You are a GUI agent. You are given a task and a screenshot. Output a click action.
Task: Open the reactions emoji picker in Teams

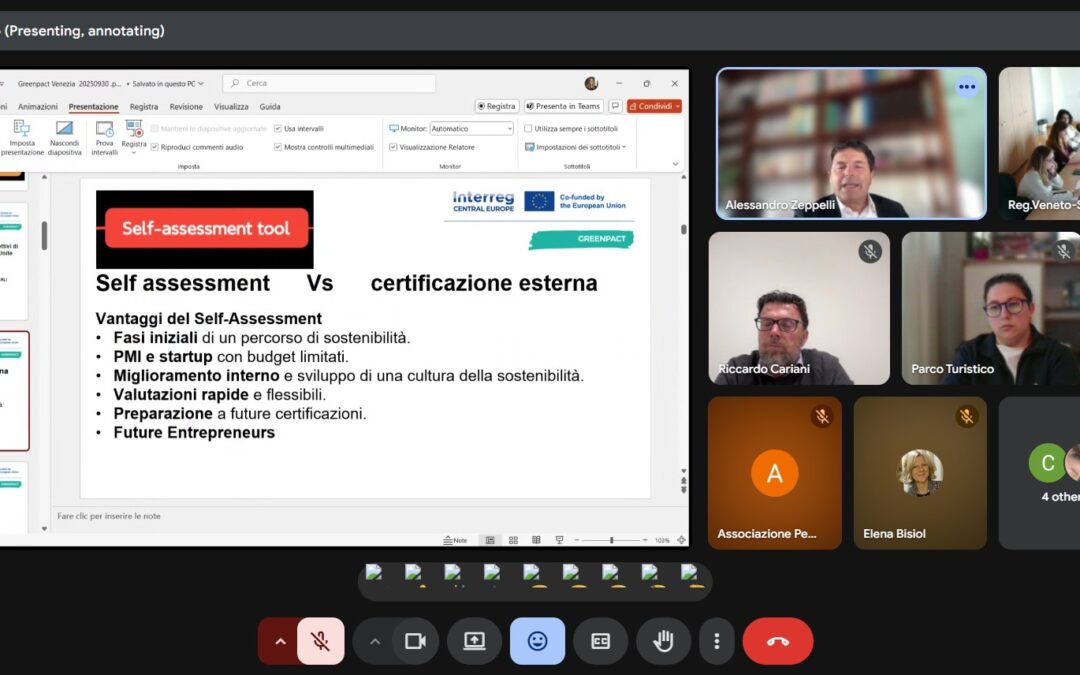537,641
